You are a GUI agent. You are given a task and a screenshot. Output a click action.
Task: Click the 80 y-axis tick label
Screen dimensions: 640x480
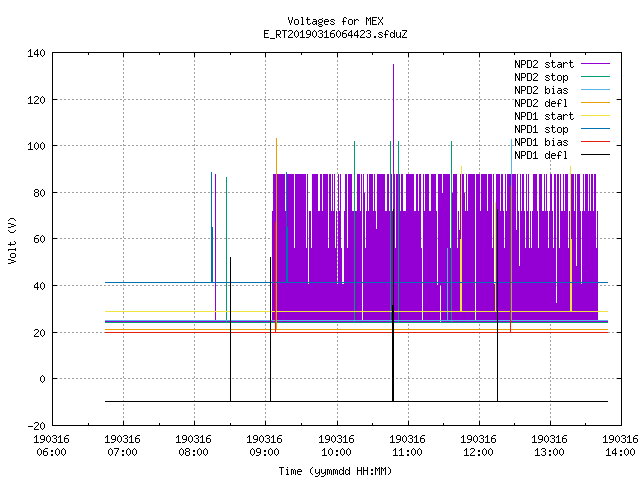pyautogui.click(x=39, y=193)
